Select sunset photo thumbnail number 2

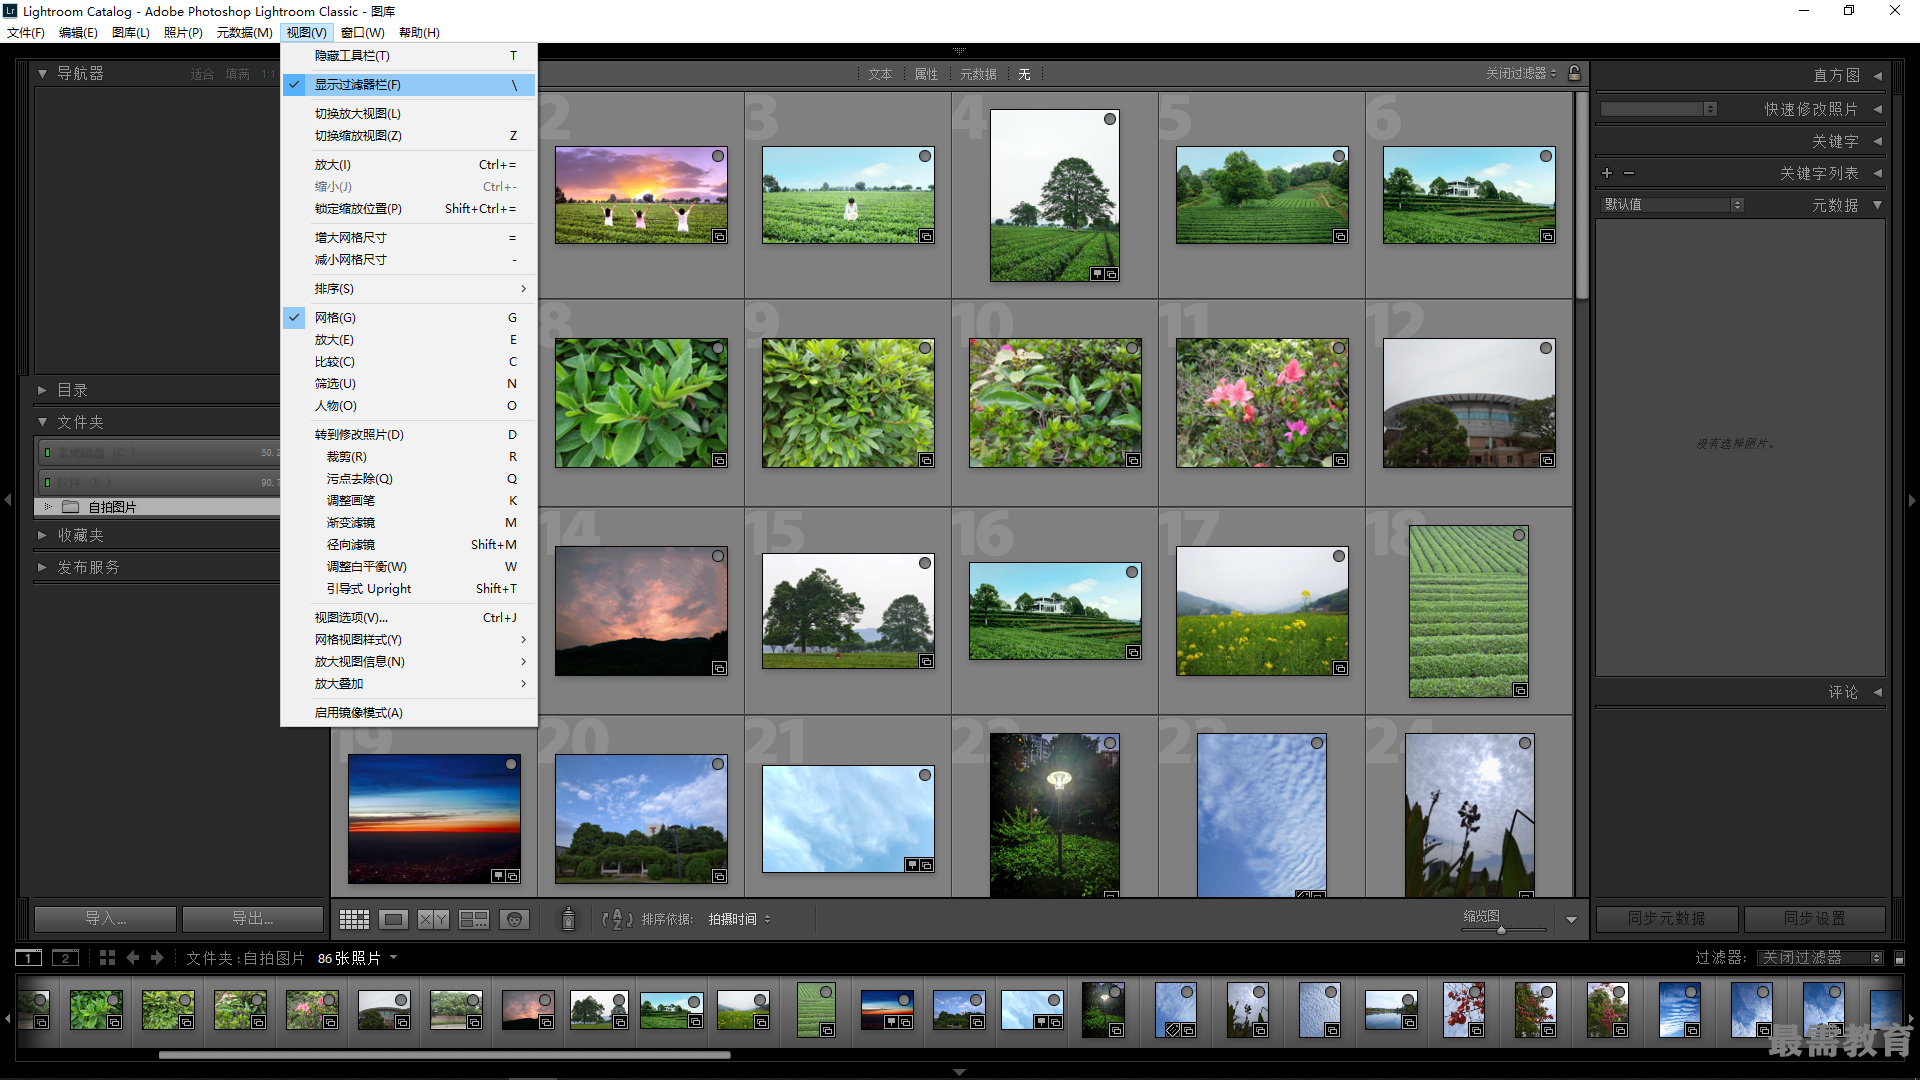tap(641, 195)
